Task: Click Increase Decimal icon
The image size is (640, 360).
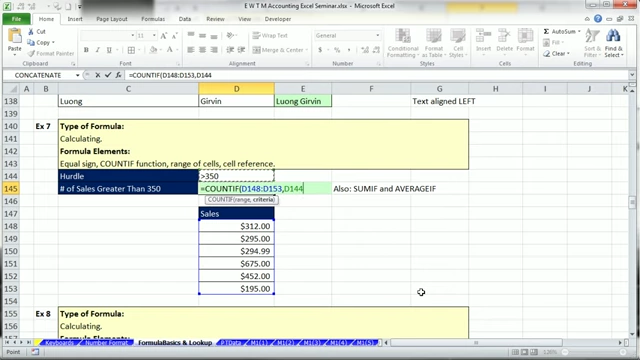Action: (x=365, y=50)
